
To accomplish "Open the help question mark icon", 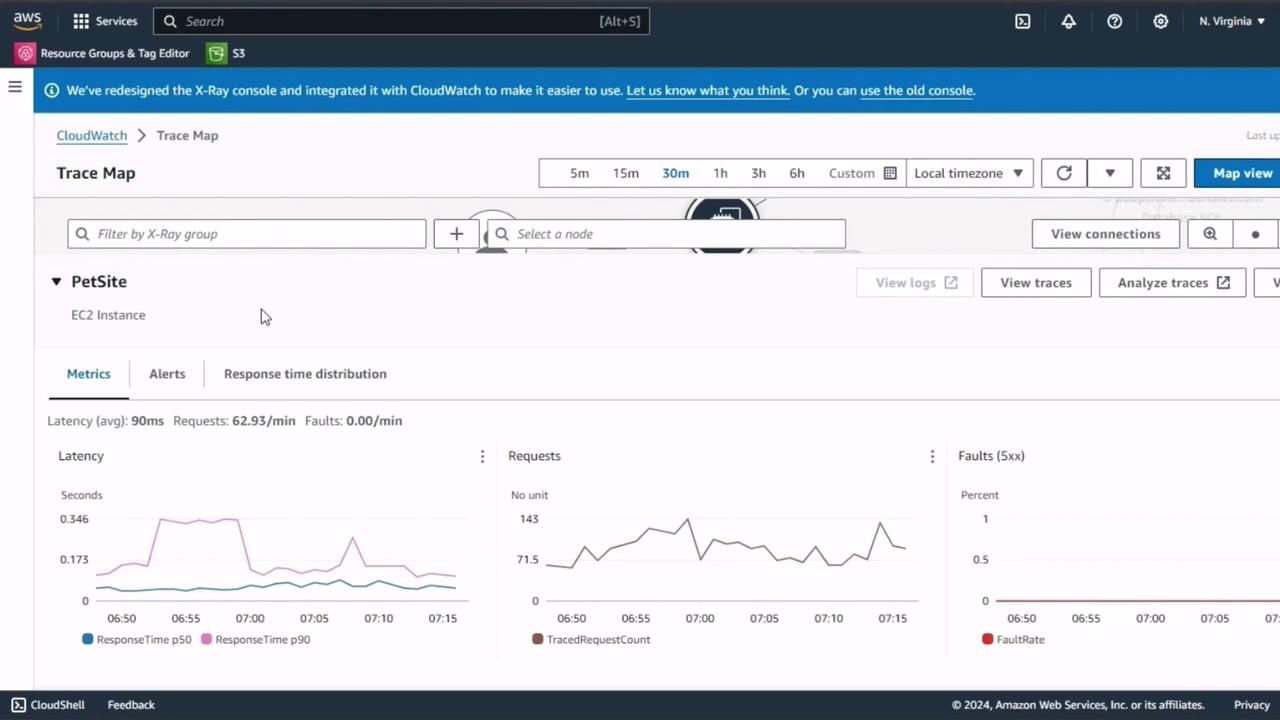I will point(1114,21).
